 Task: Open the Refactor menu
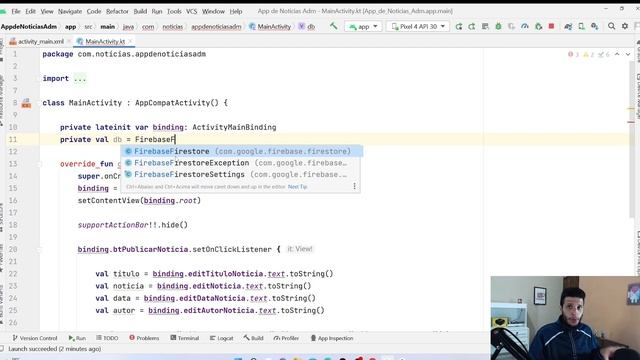(117, 11)
